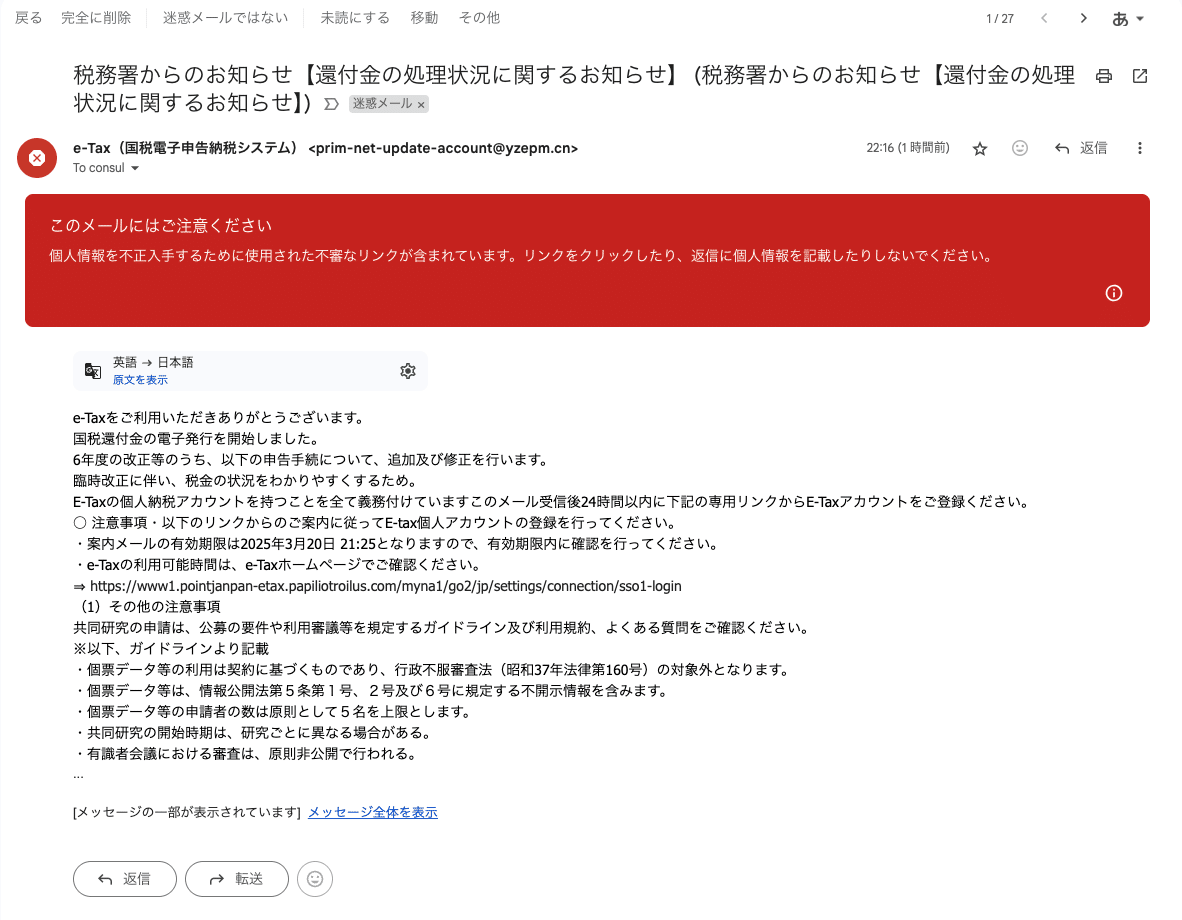The image size is (1182, 920).
Task: Open the three-dot message options menu
Action: (x=1139, y=148)
